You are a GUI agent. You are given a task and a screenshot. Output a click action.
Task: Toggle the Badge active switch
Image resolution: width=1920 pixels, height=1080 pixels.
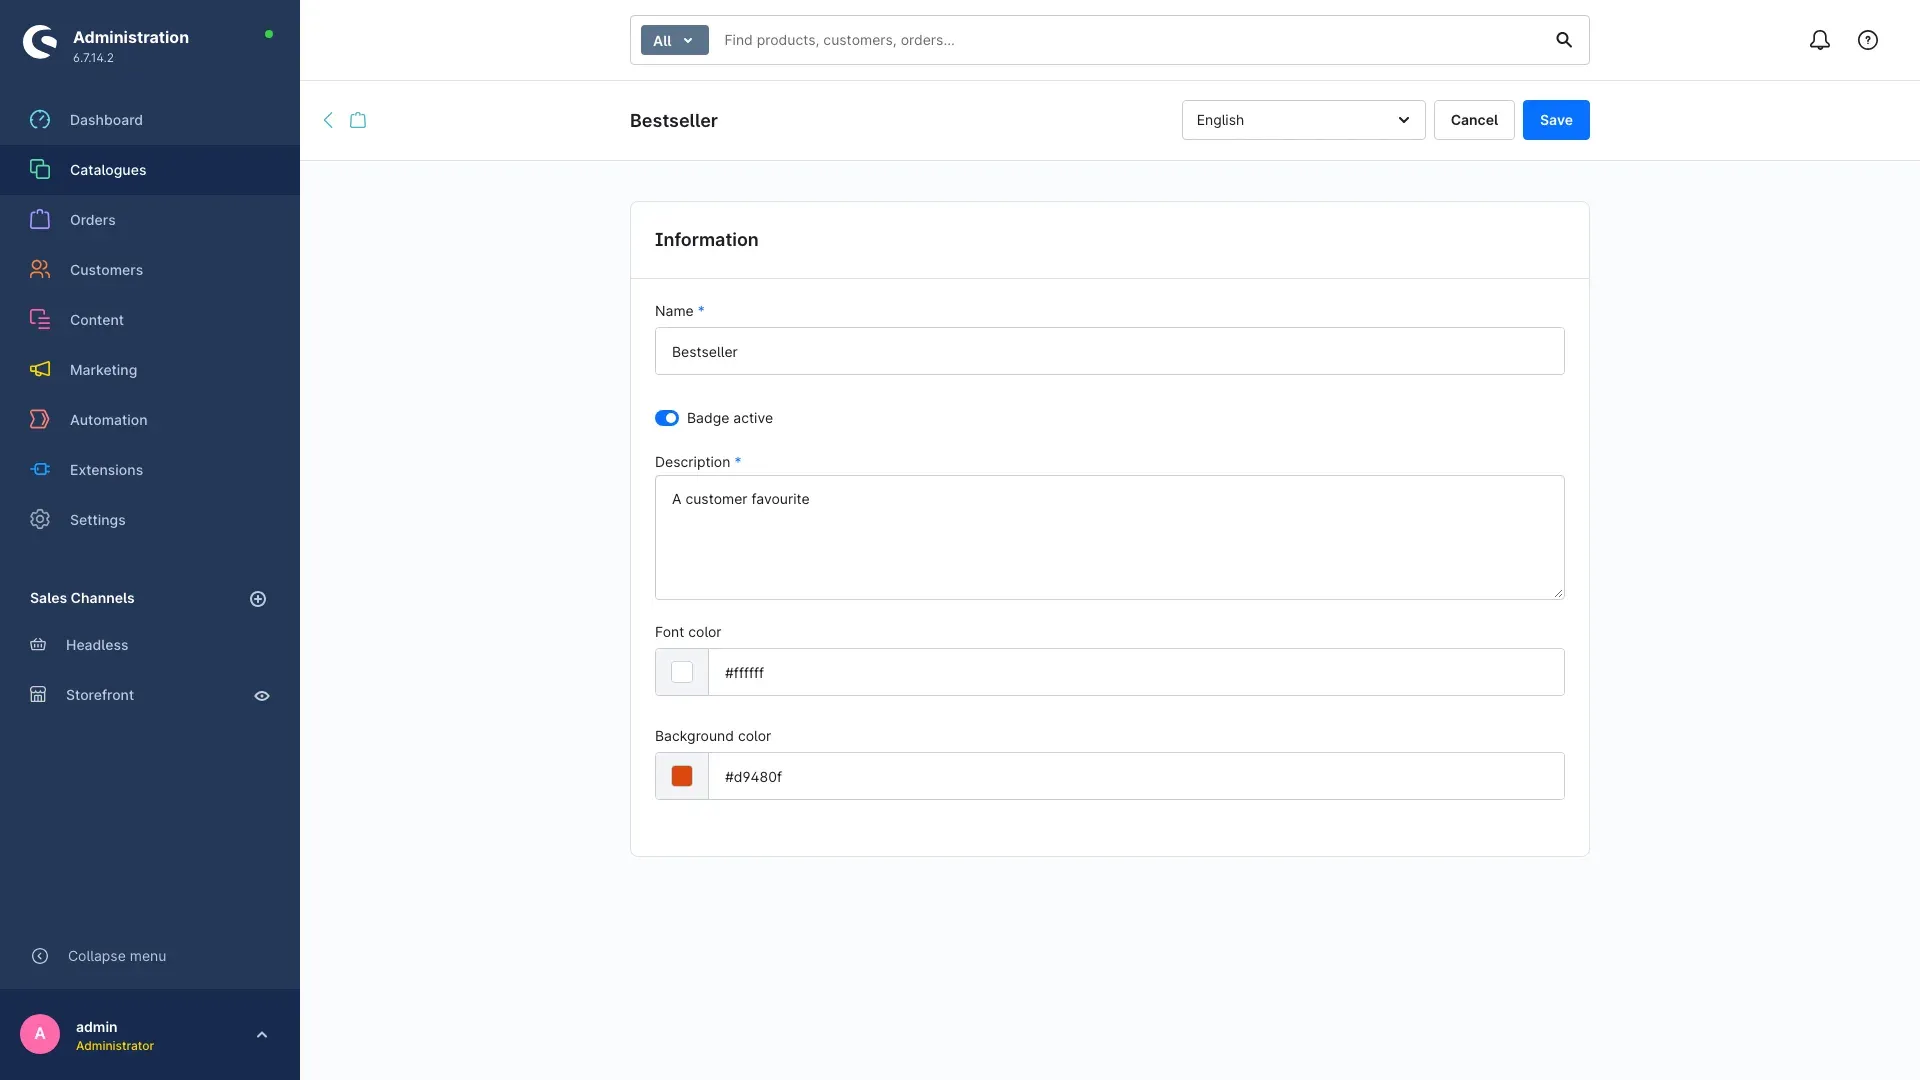point(667,418)
